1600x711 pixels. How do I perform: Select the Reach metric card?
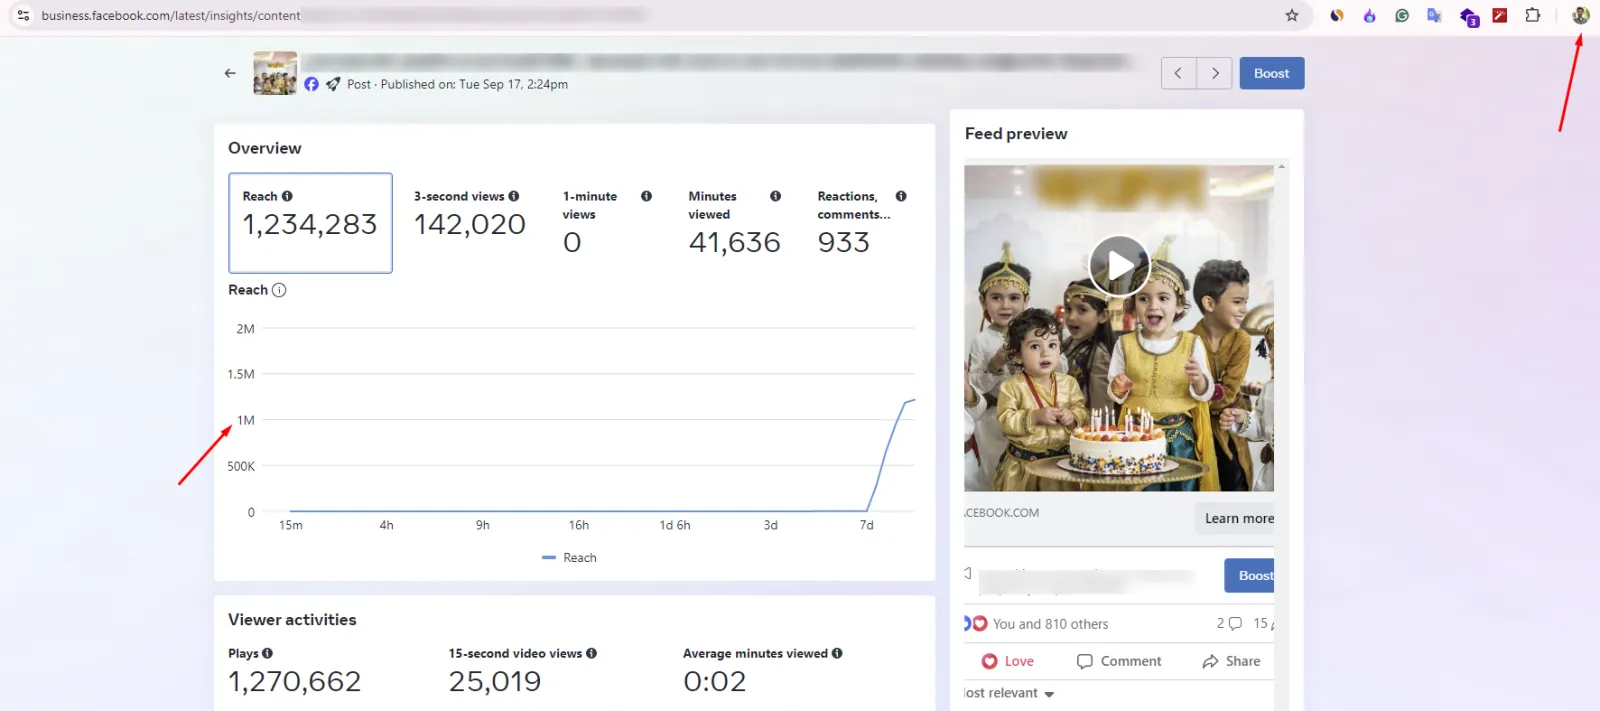pyautogui.click(x=310, y=223)
